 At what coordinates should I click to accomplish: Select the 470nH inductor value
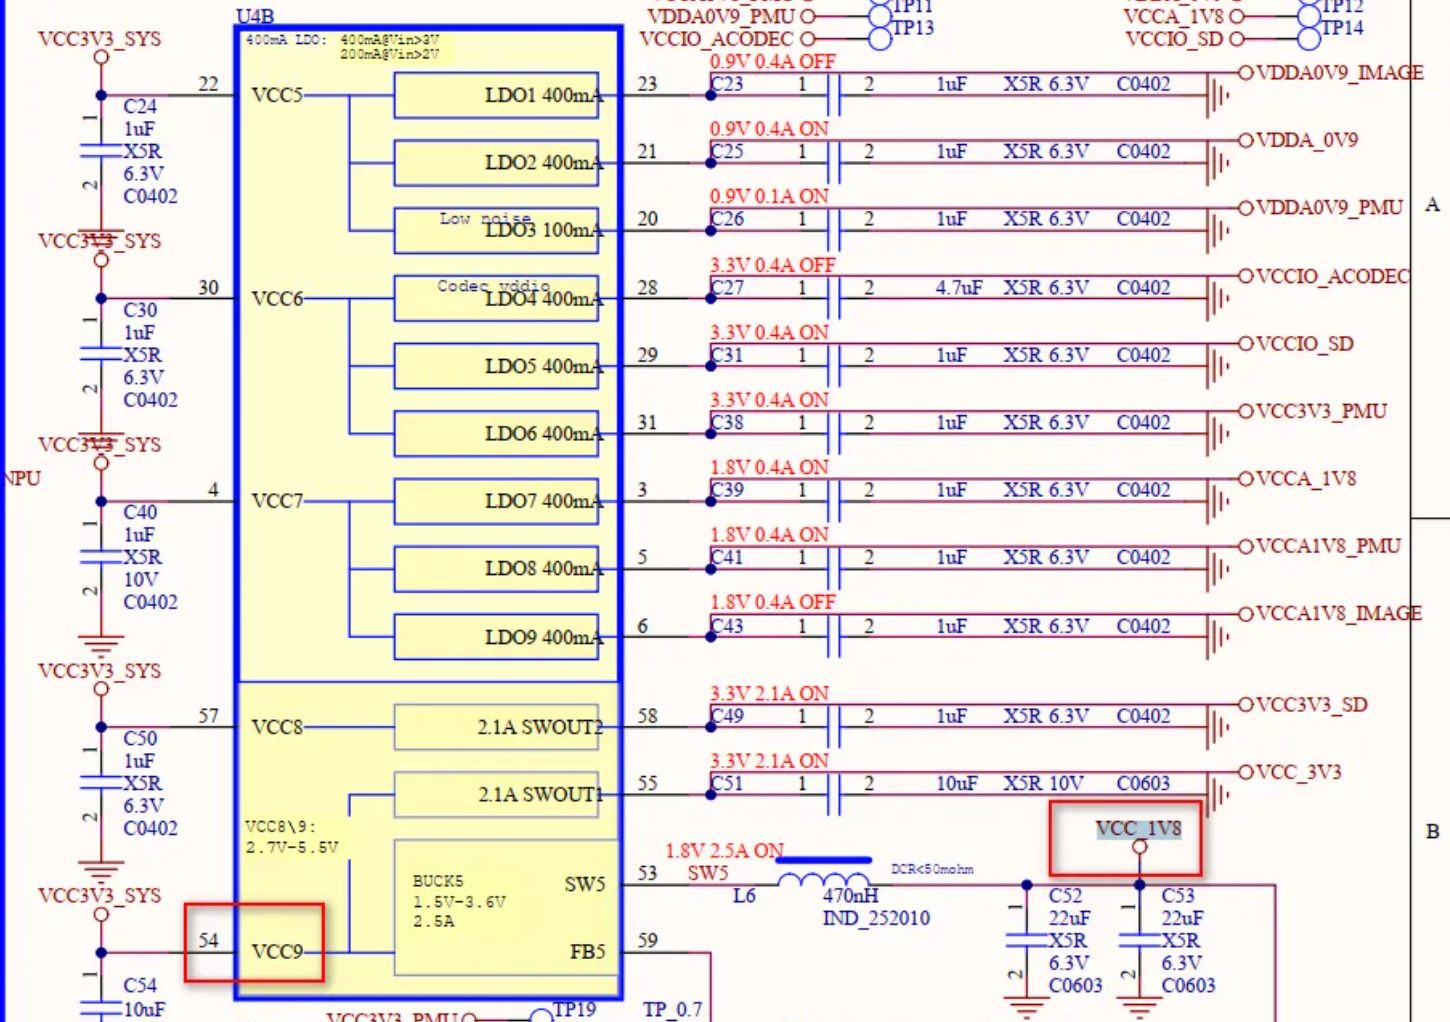point(850,895)
